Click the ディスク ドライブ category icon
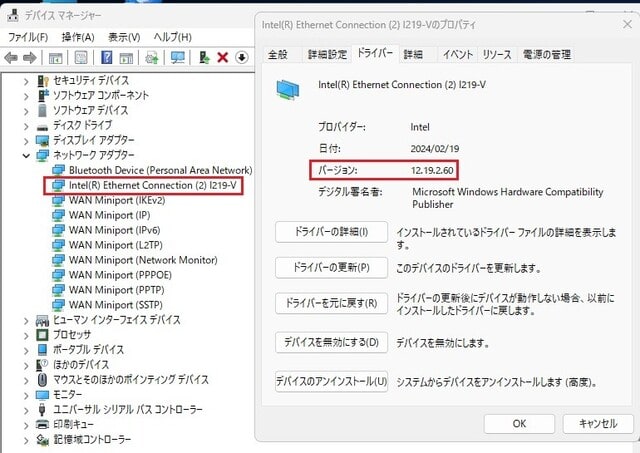 click(x=42, y=127)
